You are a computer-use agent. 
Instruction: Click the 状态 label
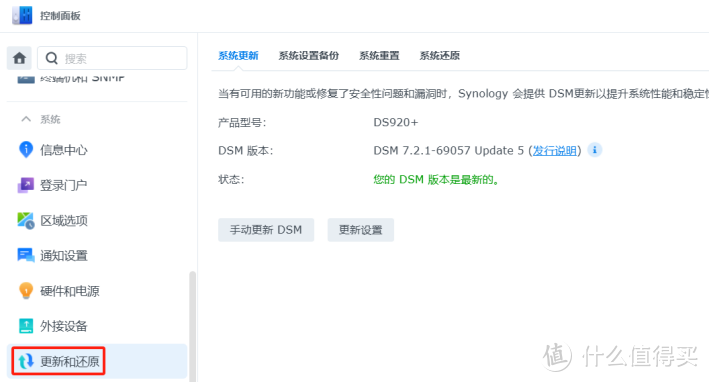click(231, 179)
